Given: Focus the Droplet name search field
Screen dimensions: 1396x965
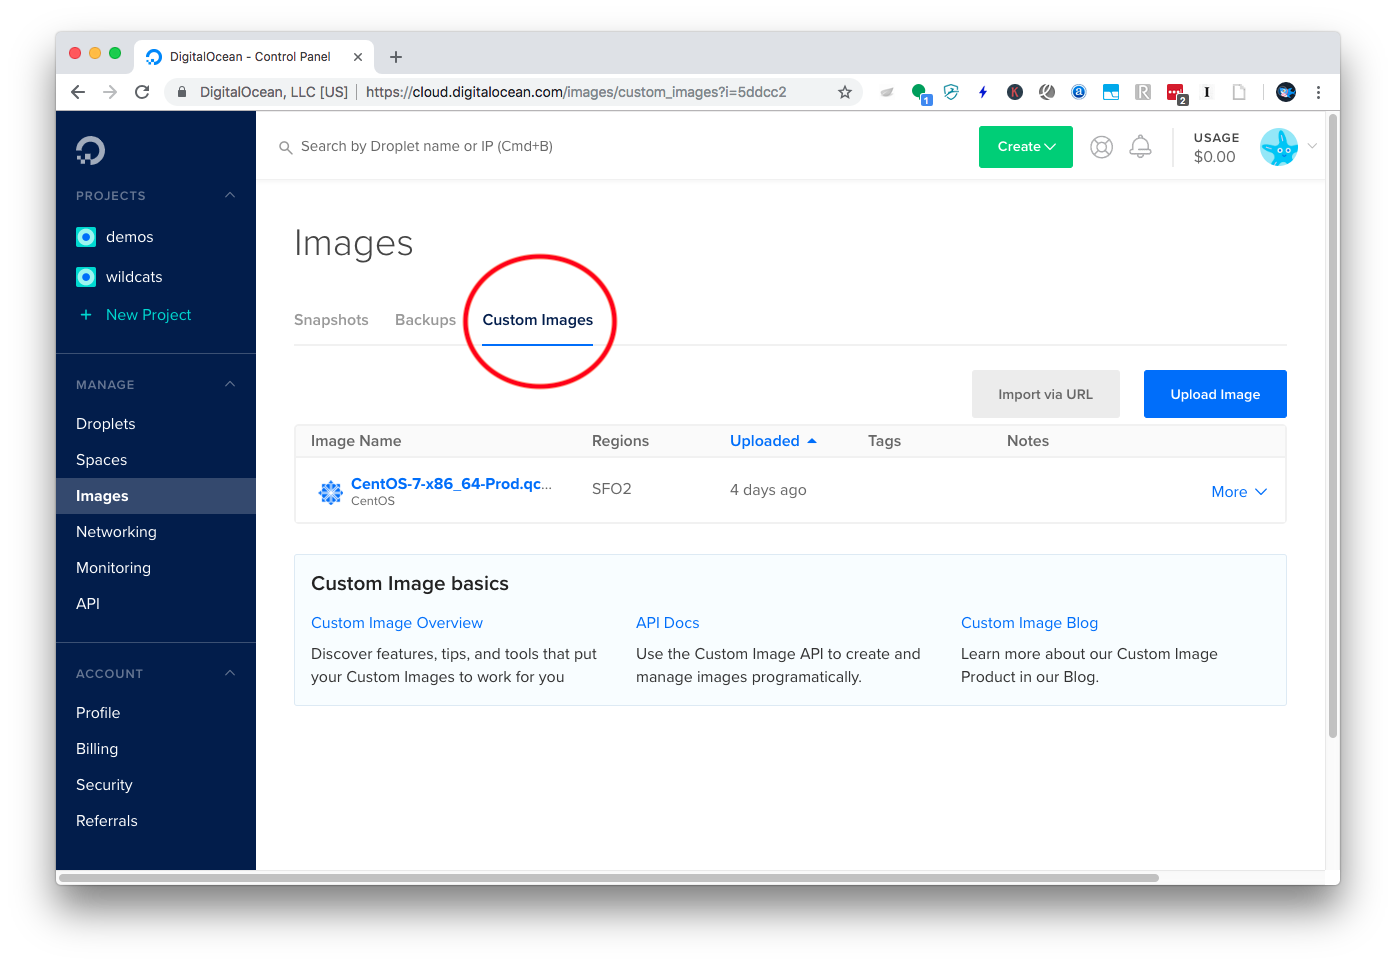Looking at the screenshot, I should pos(427,146).
